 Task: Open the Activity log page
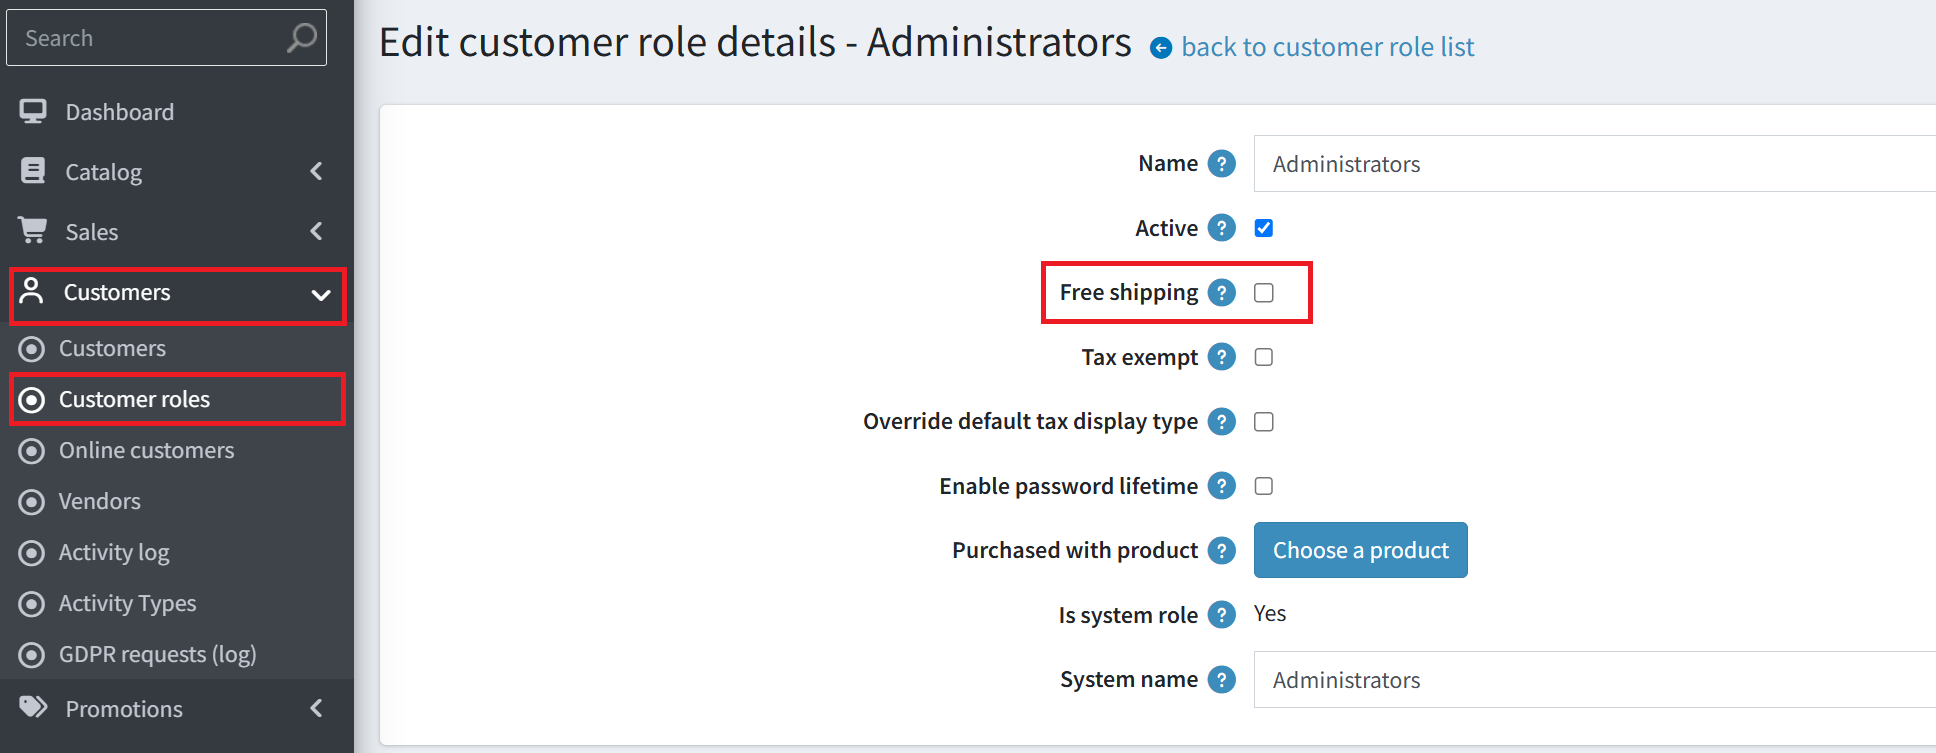click(x=177, y=552)
